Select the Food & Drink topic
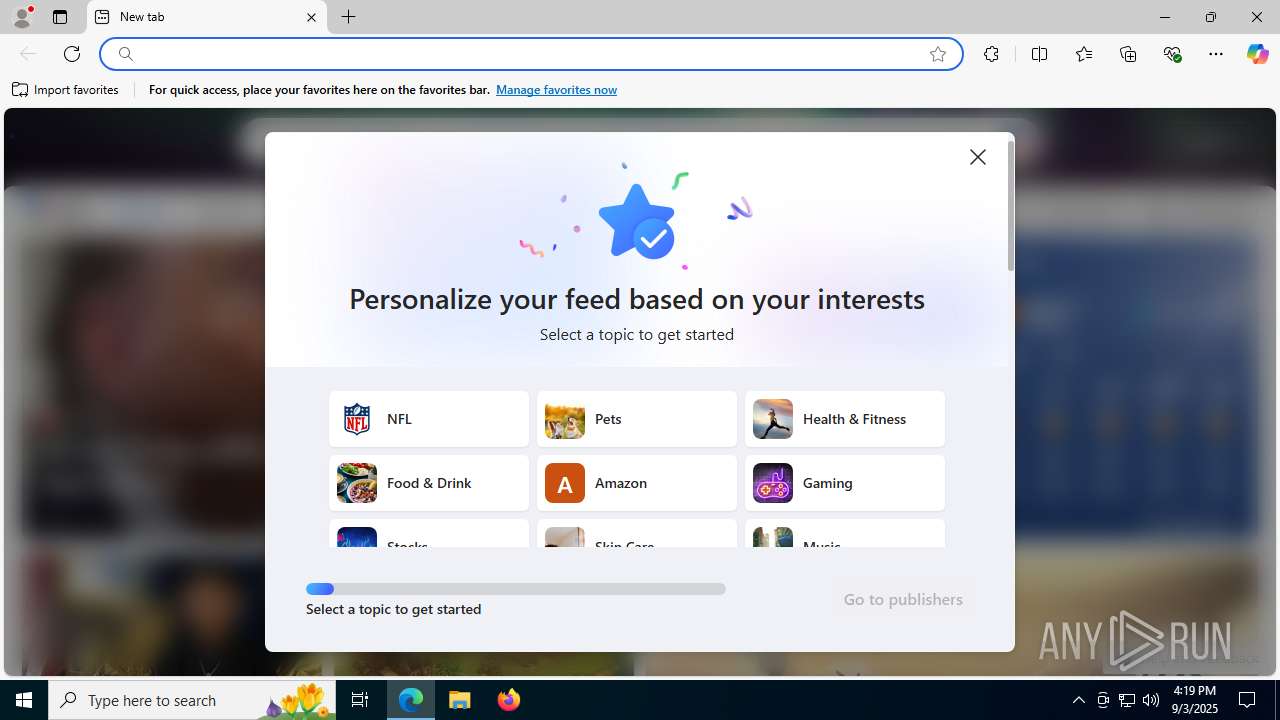The width and height of the screenshot is (1280, 720). (429, 483)
